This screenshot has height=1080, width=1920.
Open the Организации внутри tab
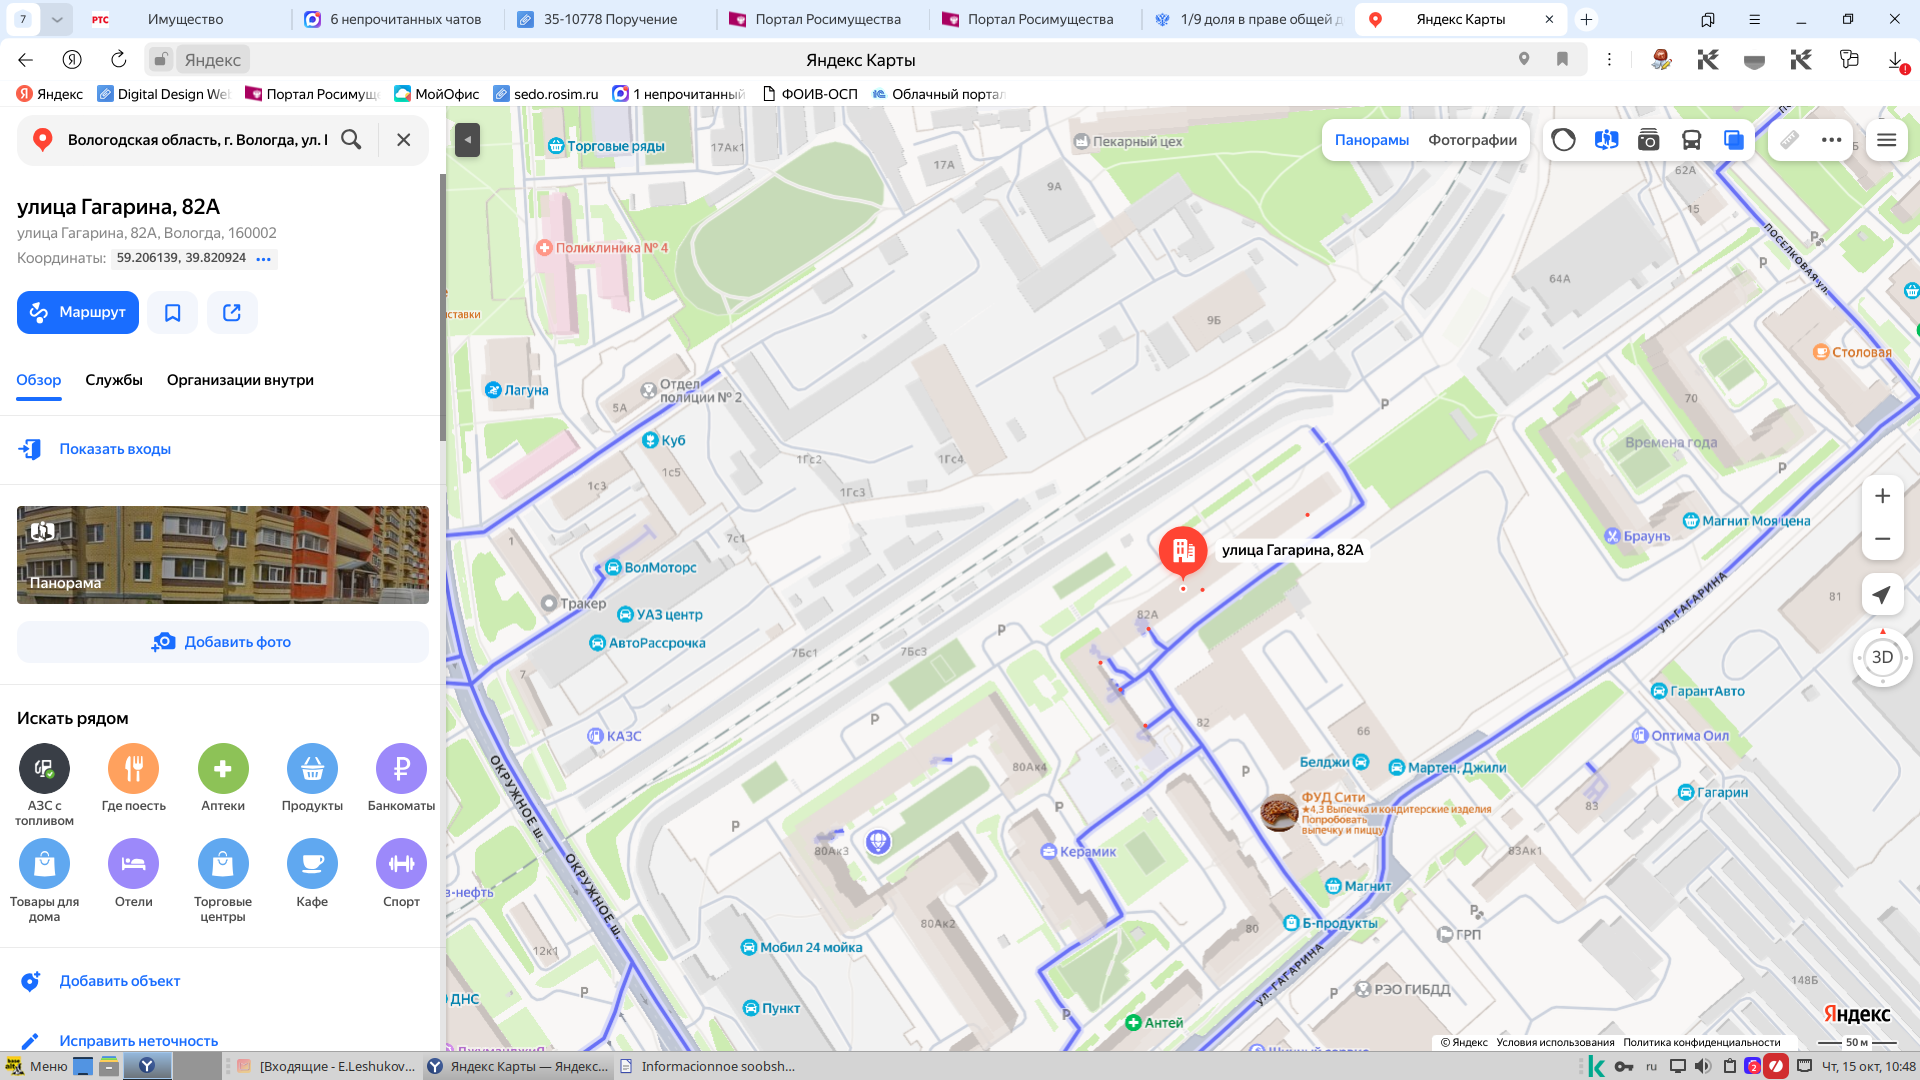(x=240, y=380)
